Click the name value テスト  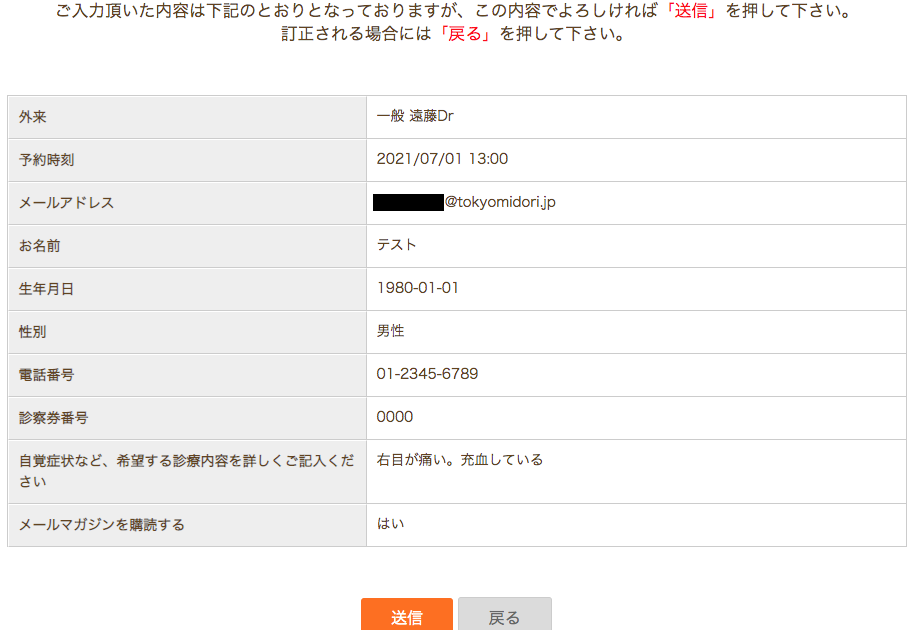pyautogui.click(x=396, y=245)
